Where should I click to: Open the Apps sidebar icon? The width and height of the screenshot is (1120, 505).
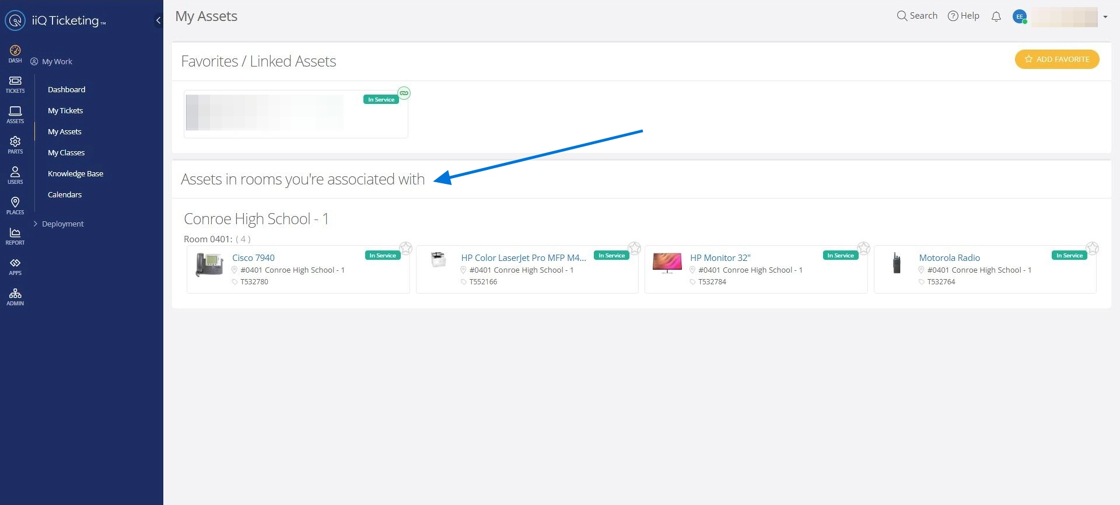(15, 266)
